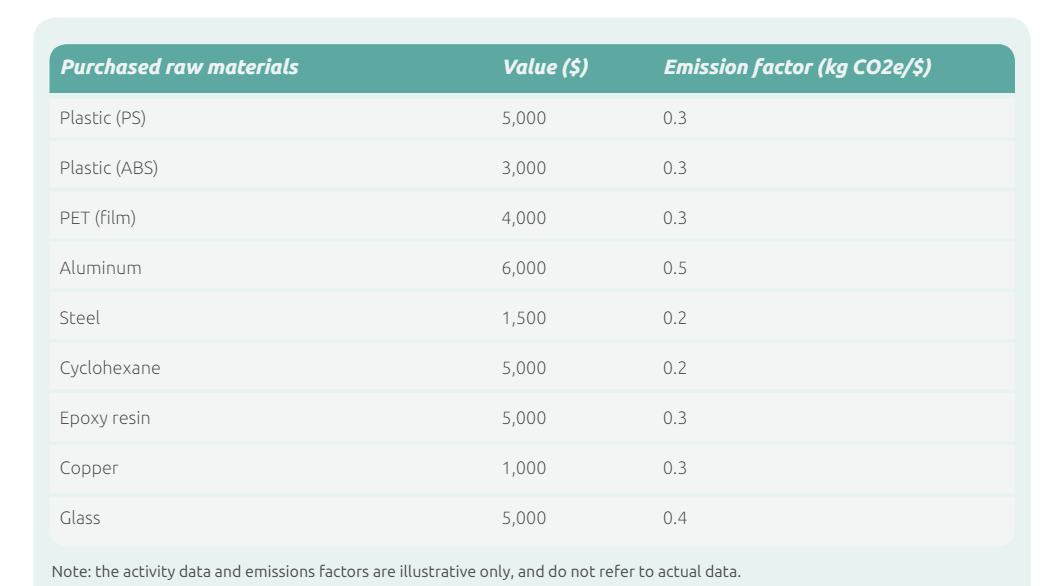The image size is (1061, 586).
Task: Select the Plastic (ABS) row label
Action: (x=109, y=168)
